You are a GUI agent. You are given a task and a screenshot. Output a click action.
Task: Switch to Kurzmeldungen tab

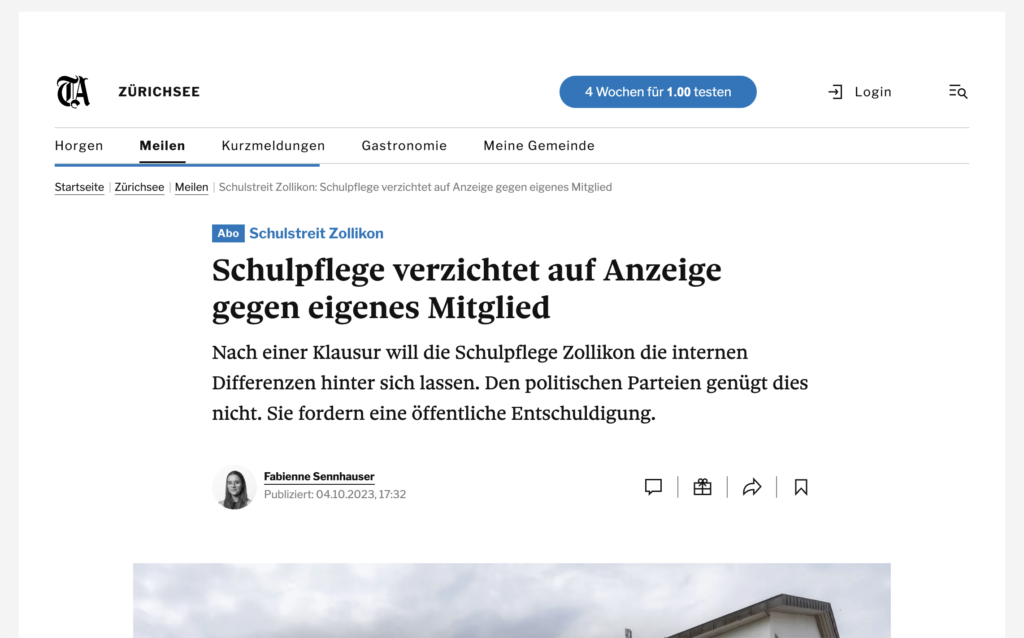pos(273,146)
